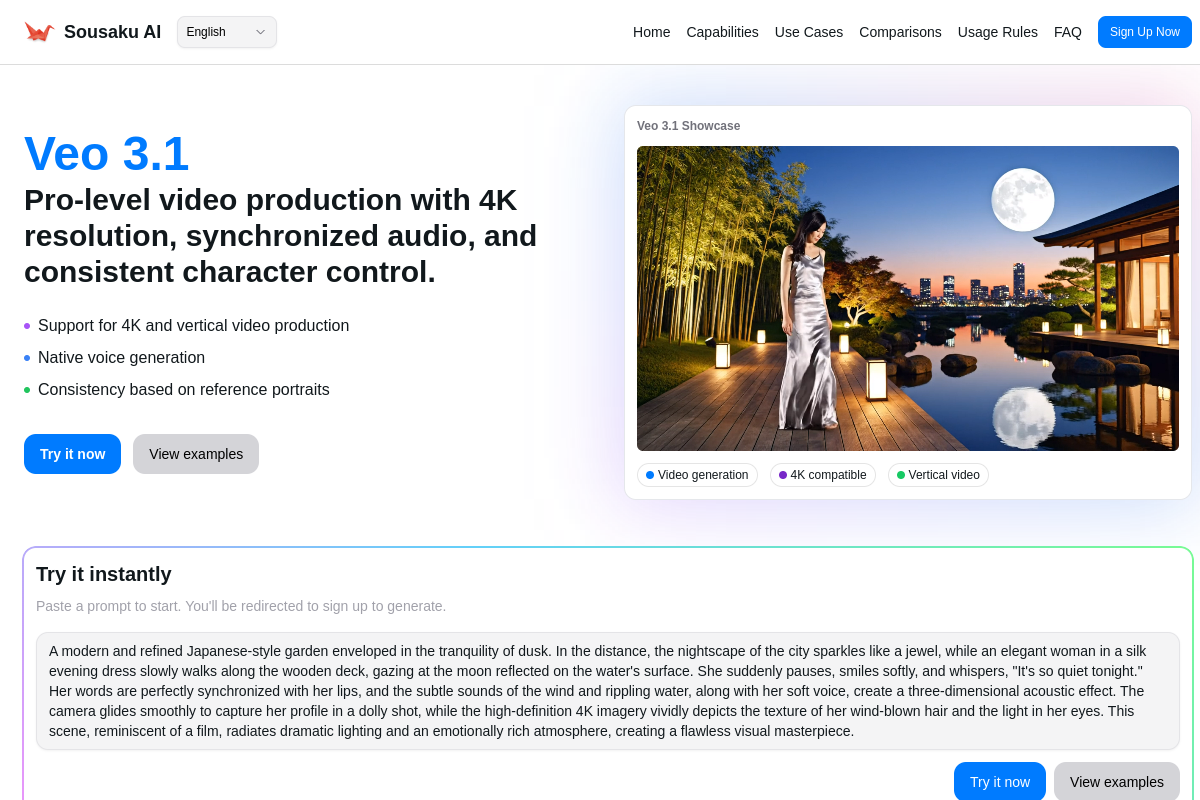Open the Comparisons section link

coord(900,32)
